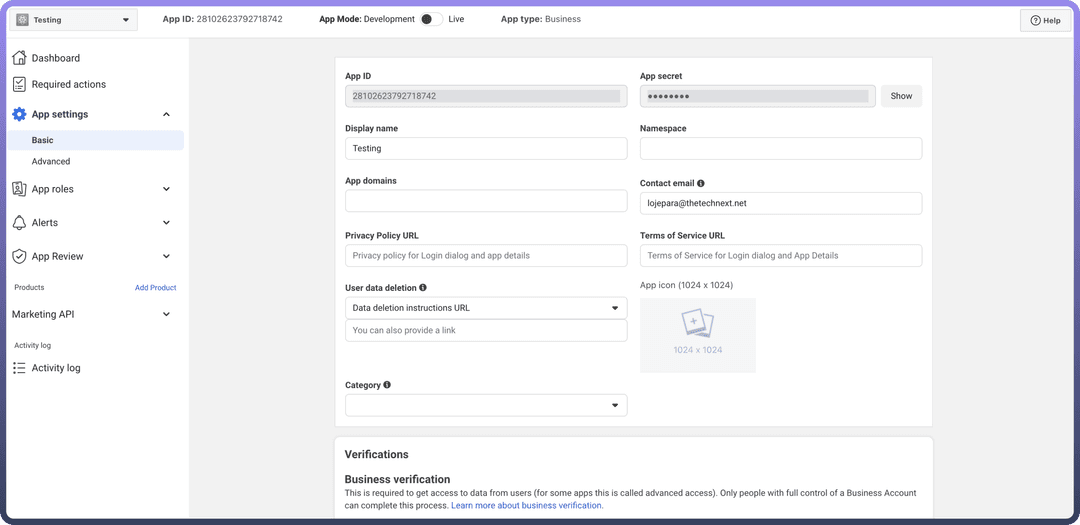Toggle App Mode from Development to Live
Screen dimensions: 1080x525
click(x=431, y=19)
